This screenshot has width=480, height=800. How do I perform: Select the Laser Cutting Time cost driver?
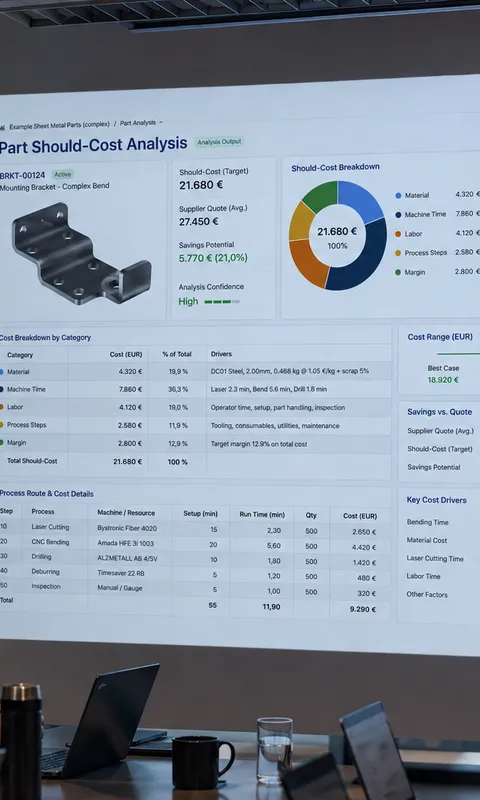coord(435,558)
